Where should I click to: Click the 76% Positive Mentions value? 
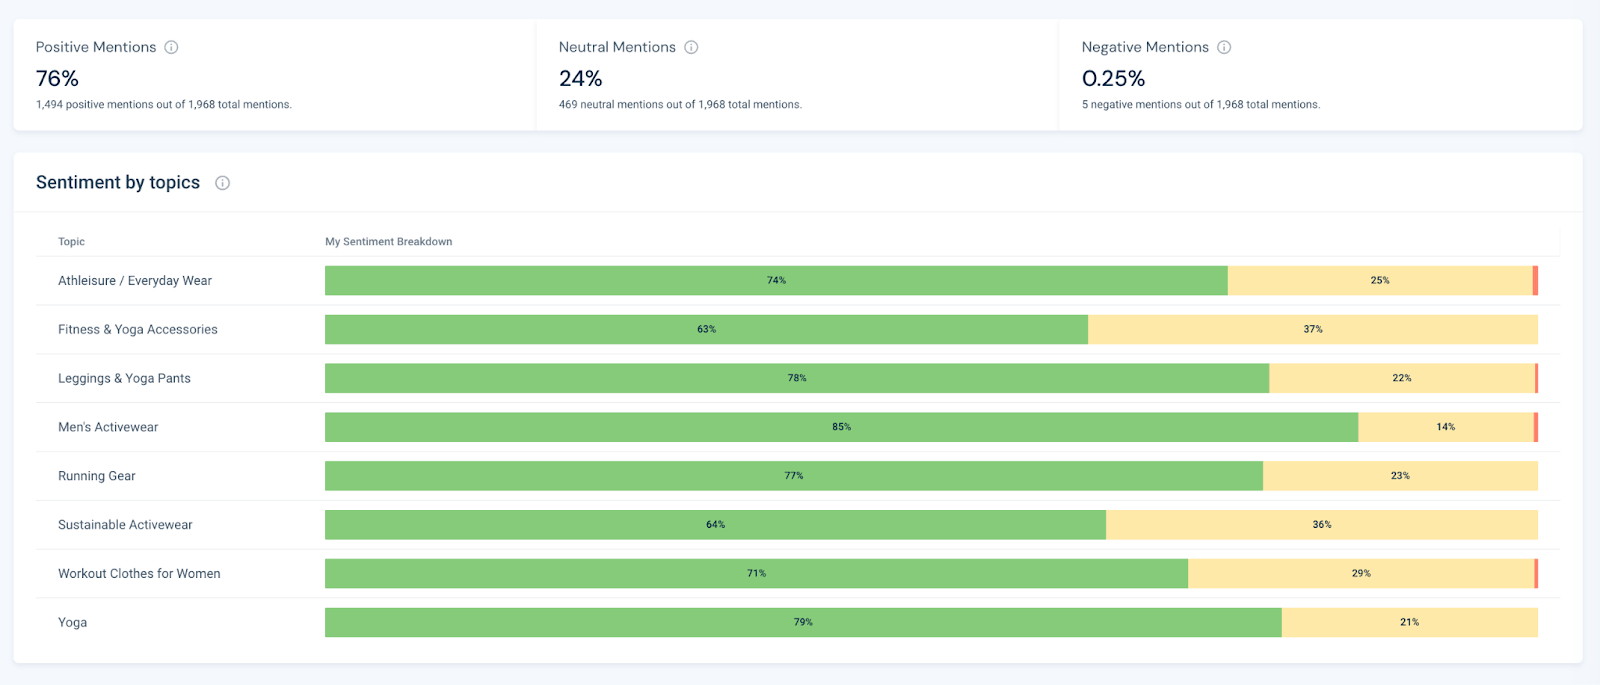click(x=57, y=78)
